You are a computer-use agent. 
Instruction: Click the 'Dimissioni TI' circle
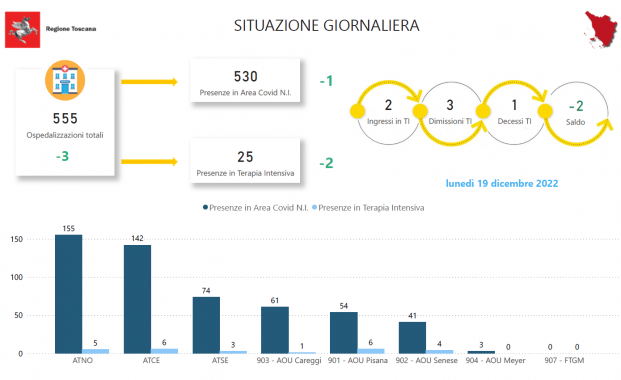click(x=450, y=113)
